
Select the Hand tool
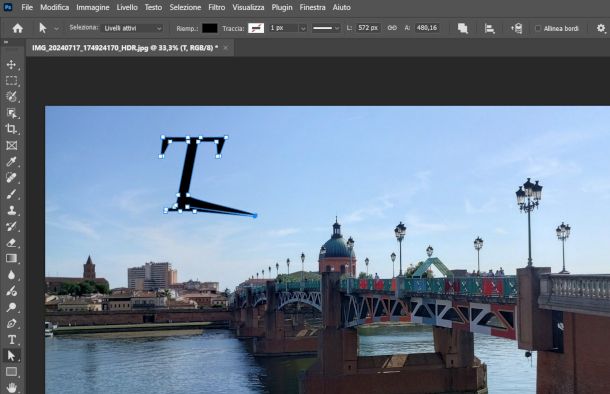(11, 387)
